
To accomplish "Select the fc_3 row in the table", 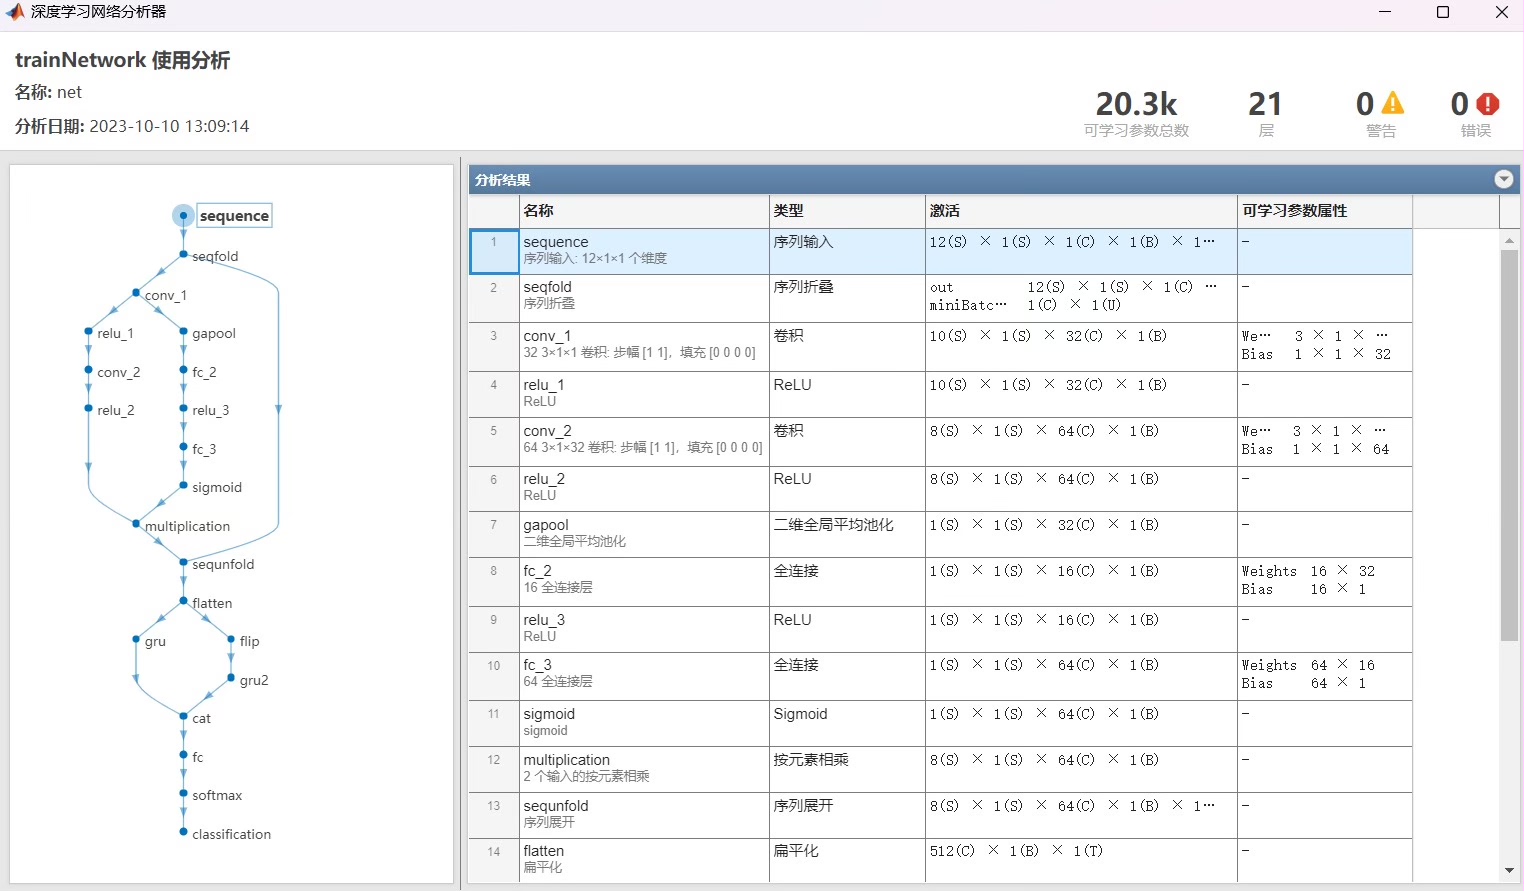I will click(x=940, y=676).
